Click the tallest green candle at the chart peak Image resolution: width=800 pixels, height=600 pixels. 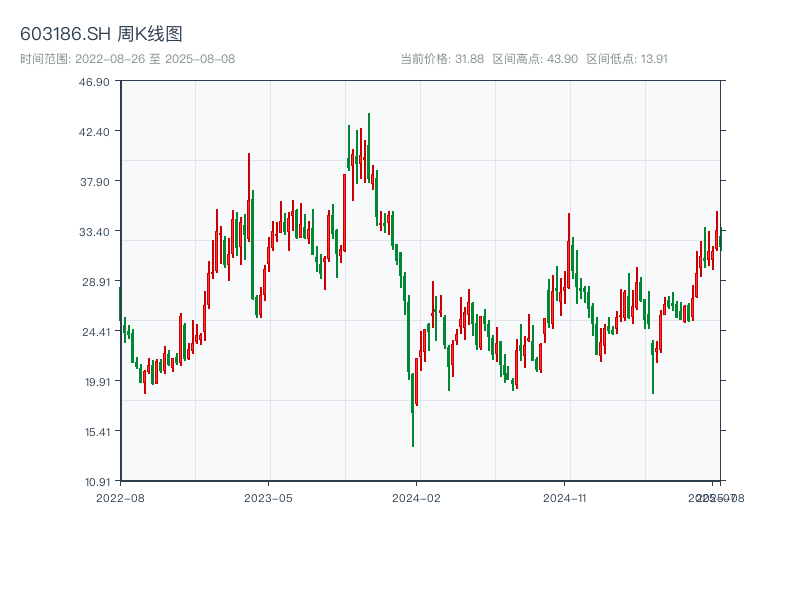click(369, 148)
